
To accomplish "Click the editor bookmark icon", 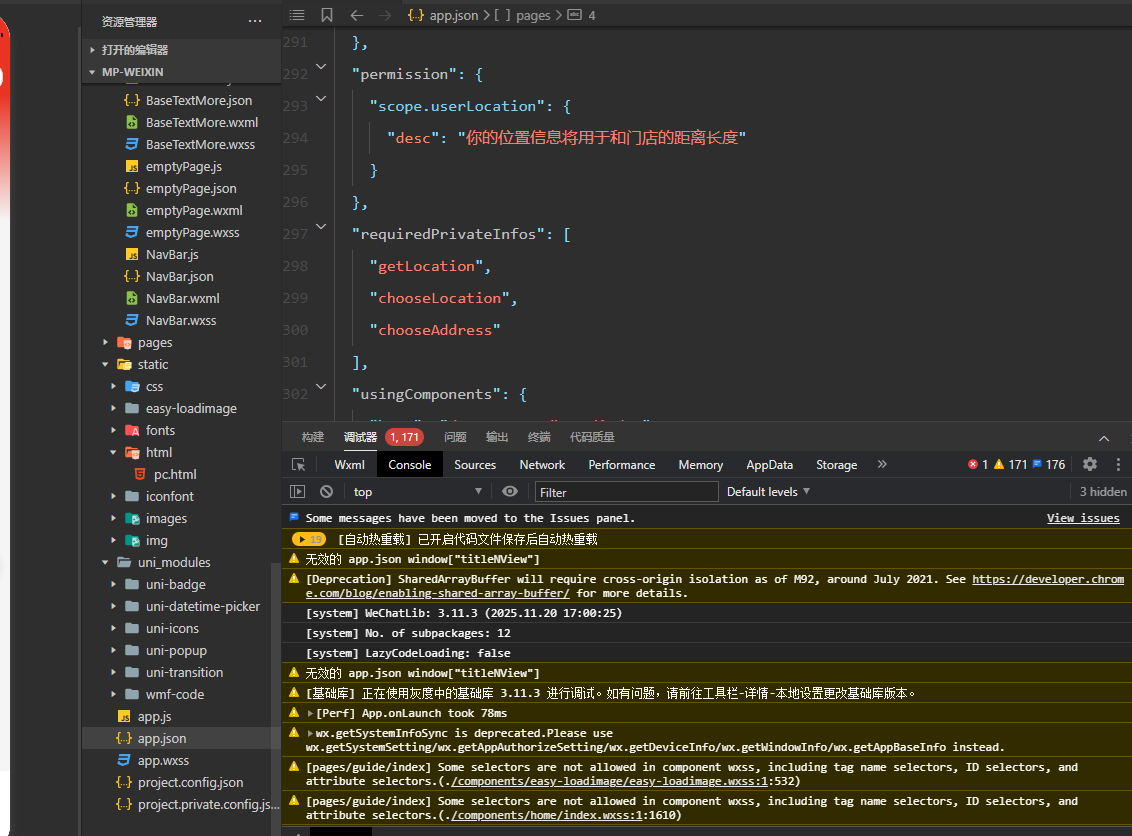I will coord(327,15).
